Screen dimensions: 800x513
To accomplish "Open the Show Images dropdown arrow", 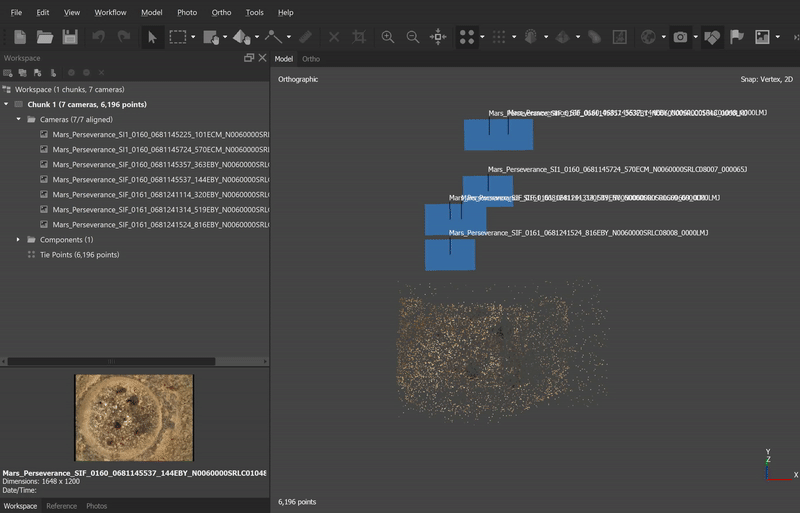I will point(776,37).
